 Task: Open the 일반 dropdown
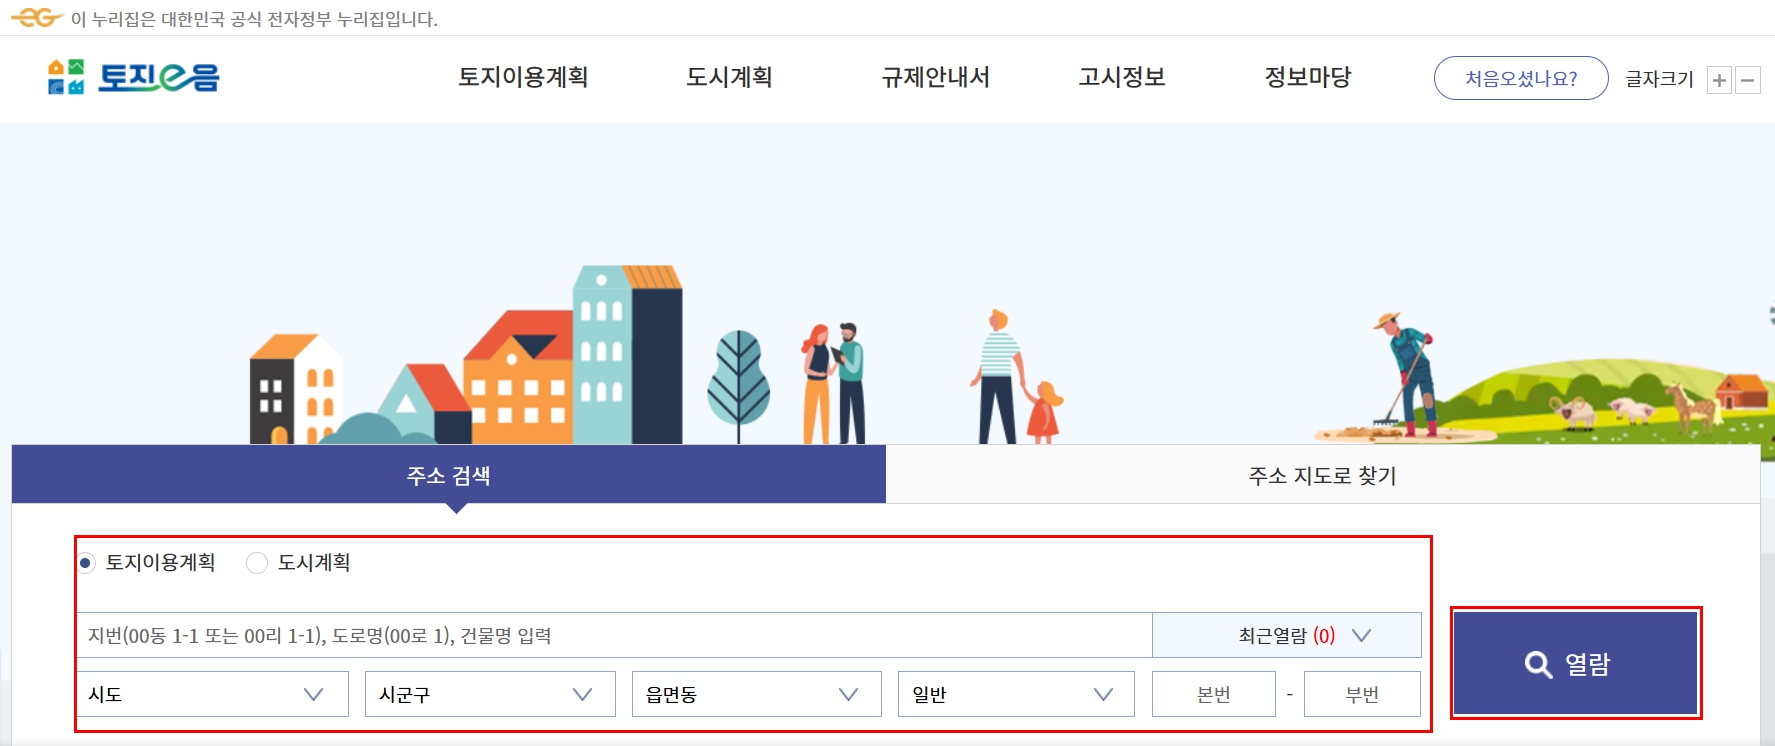tap(1014, 693)
